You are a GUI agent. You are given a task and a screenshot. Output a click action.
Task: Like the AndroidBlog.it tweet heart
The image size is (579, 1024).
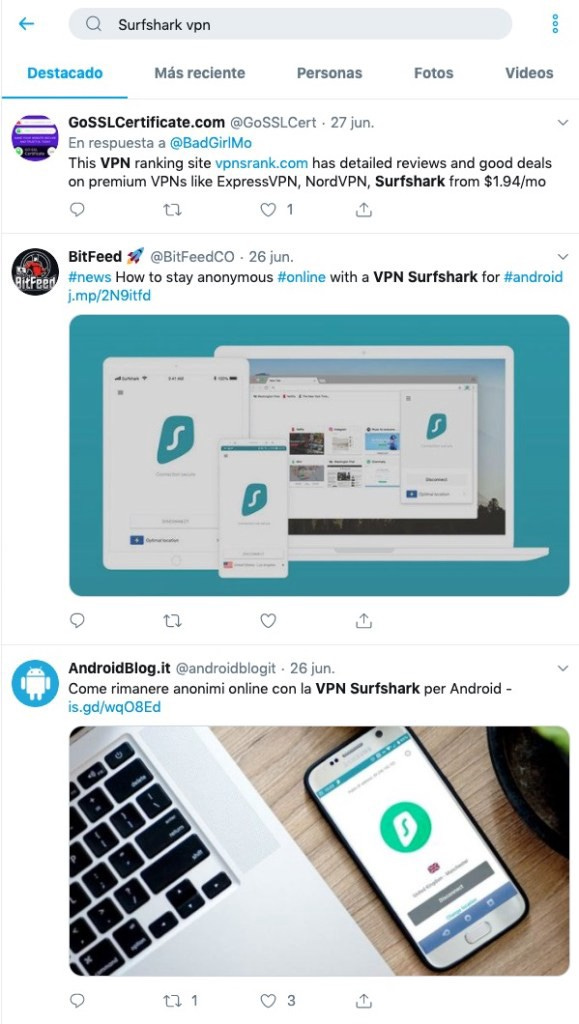(x=268, y=1000)
